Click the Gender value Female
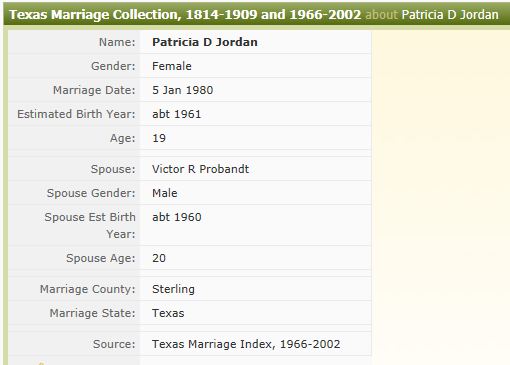The height and width of the screenshot is (365, 510). pos(172,66)
